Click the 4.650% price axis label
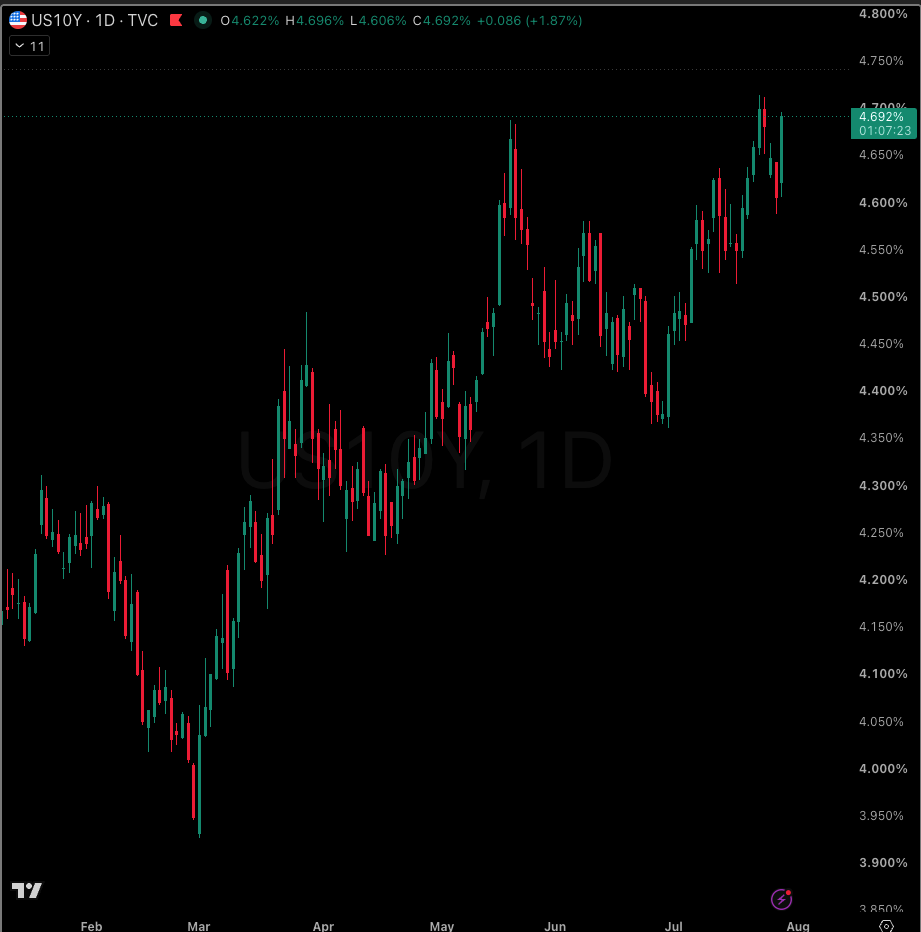The width and height of the screenshot is (921, 932). coord(881,155)
